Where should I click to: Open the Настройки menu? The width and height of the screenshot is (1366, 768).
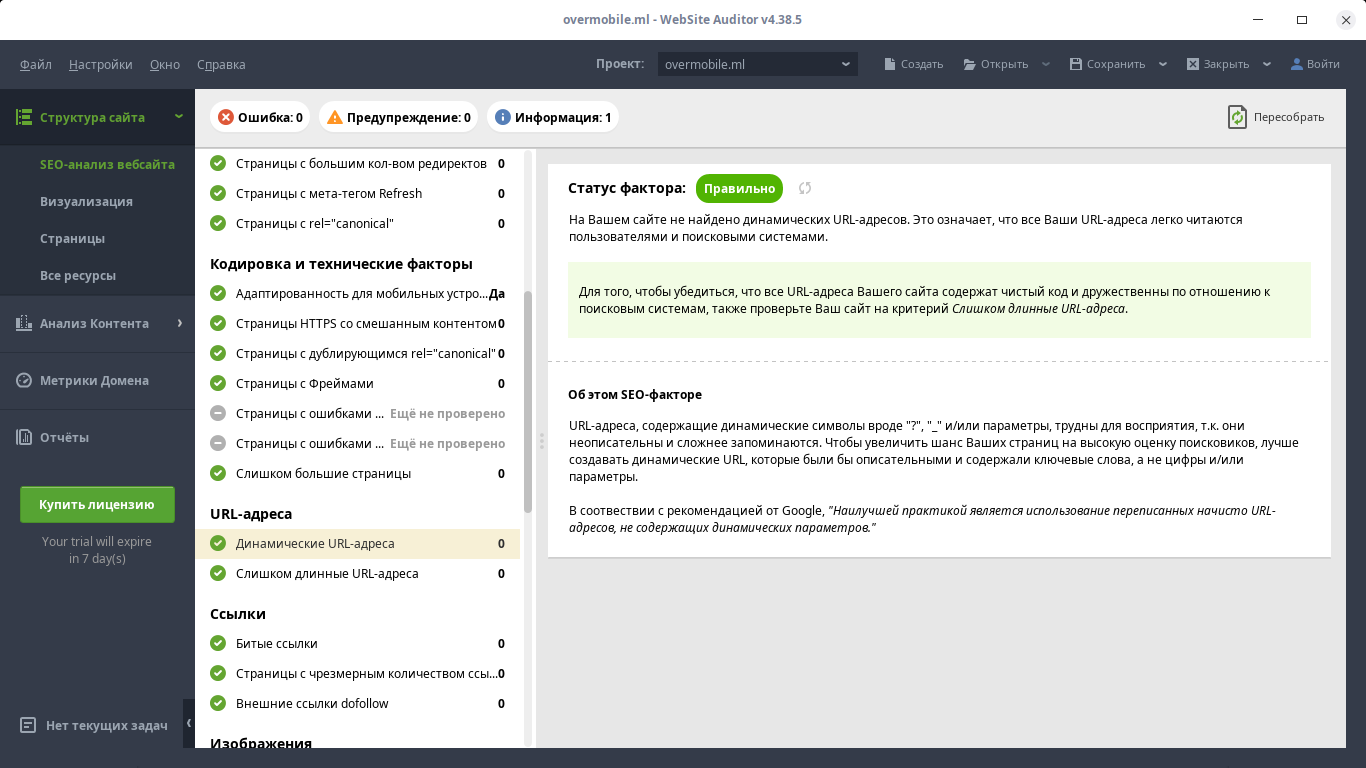pyautogui.click(x=100, y=64)
